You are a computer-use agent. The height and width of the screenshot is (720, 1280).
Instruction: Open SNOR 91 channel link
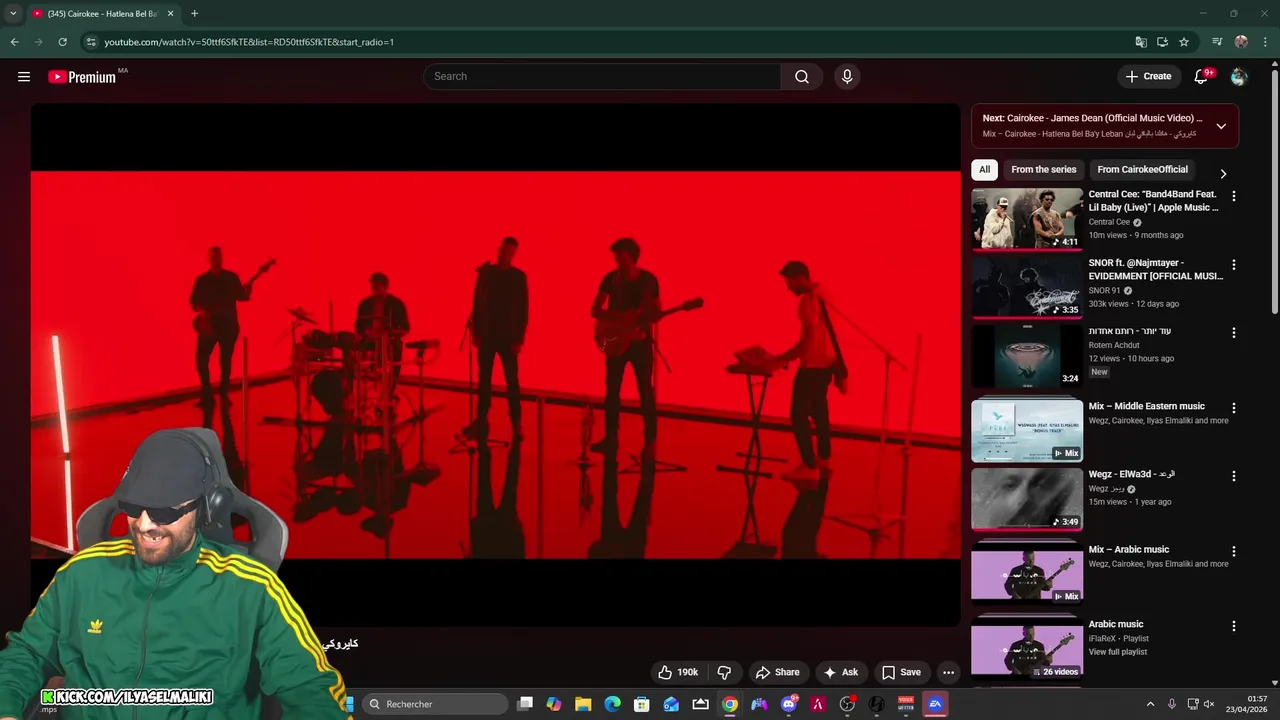pos(1104,291)
